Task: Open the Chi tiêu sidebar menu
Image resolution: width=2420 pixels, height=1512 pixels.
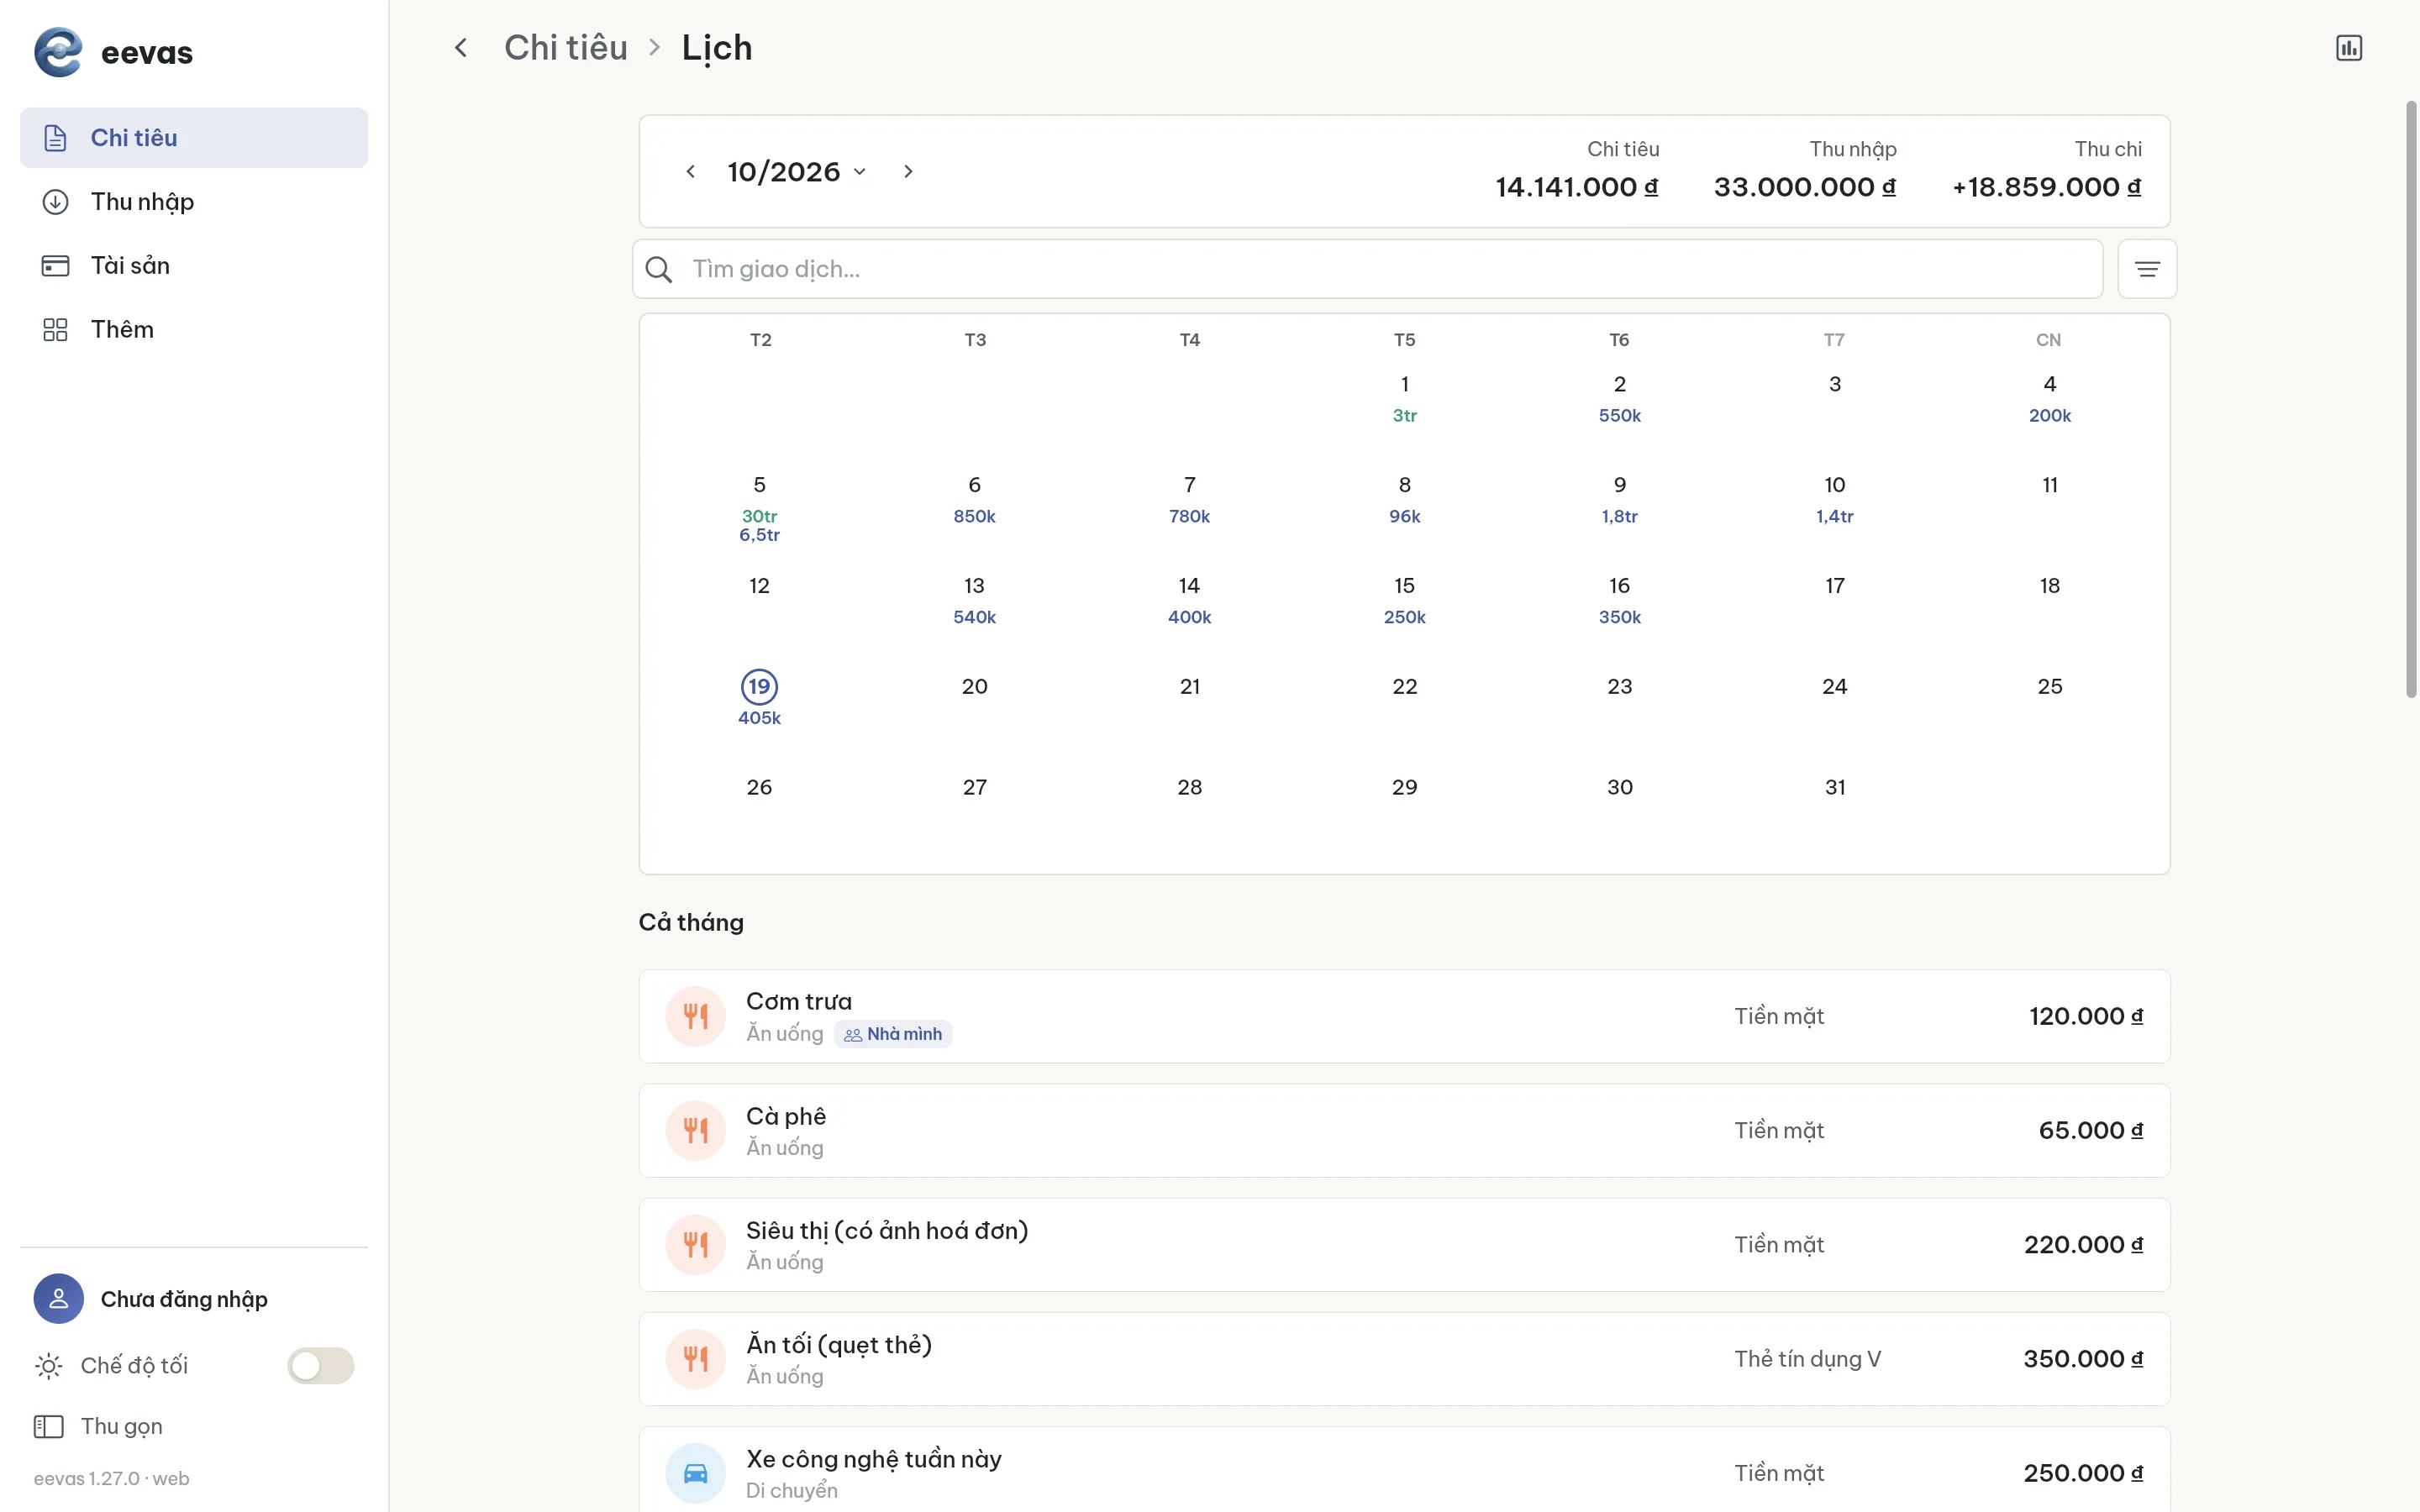Action: point(194,138)
